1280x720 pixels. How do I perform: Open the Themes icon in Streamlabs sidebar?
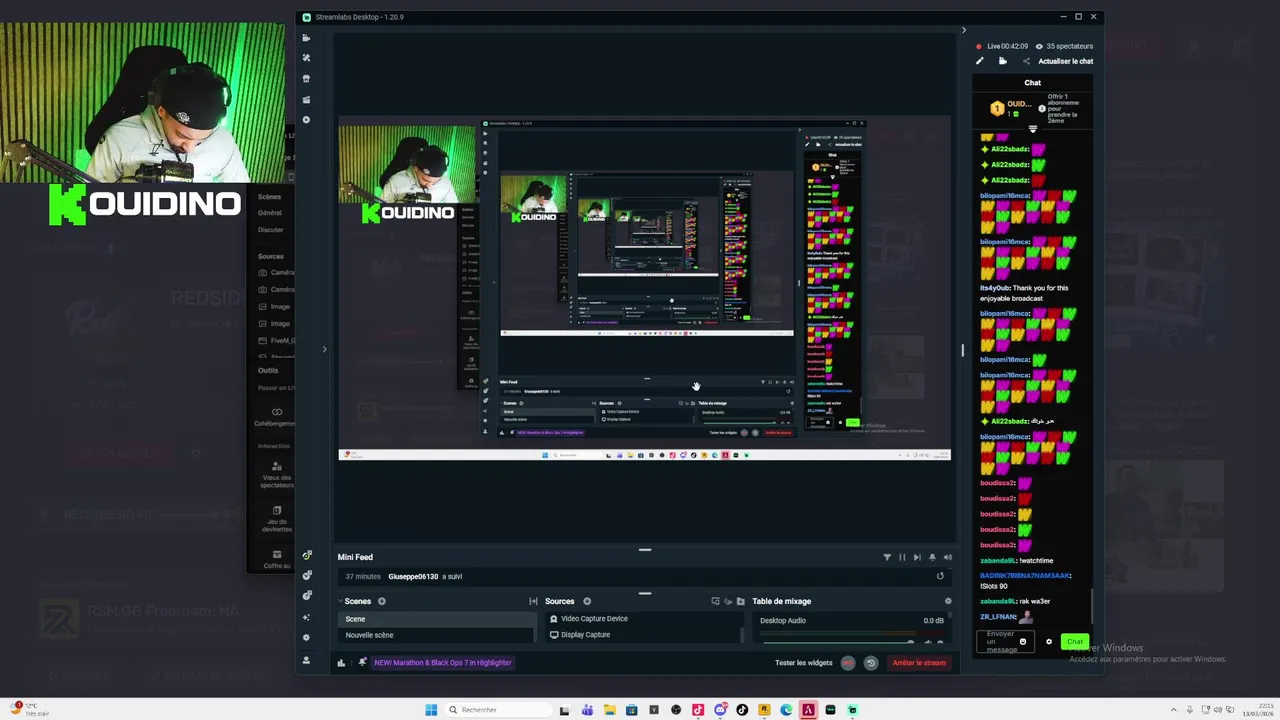tap(306, 58)
